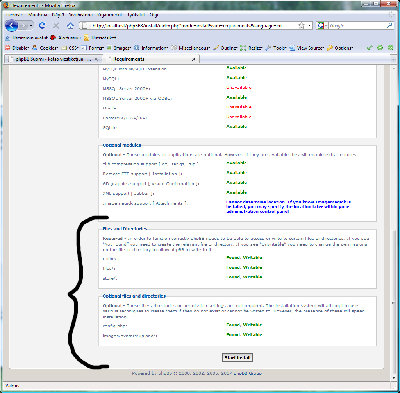Screen dimensions: 400x393
Task: Open the Web Developer Options menu
Action: click(x=340, y=48)
